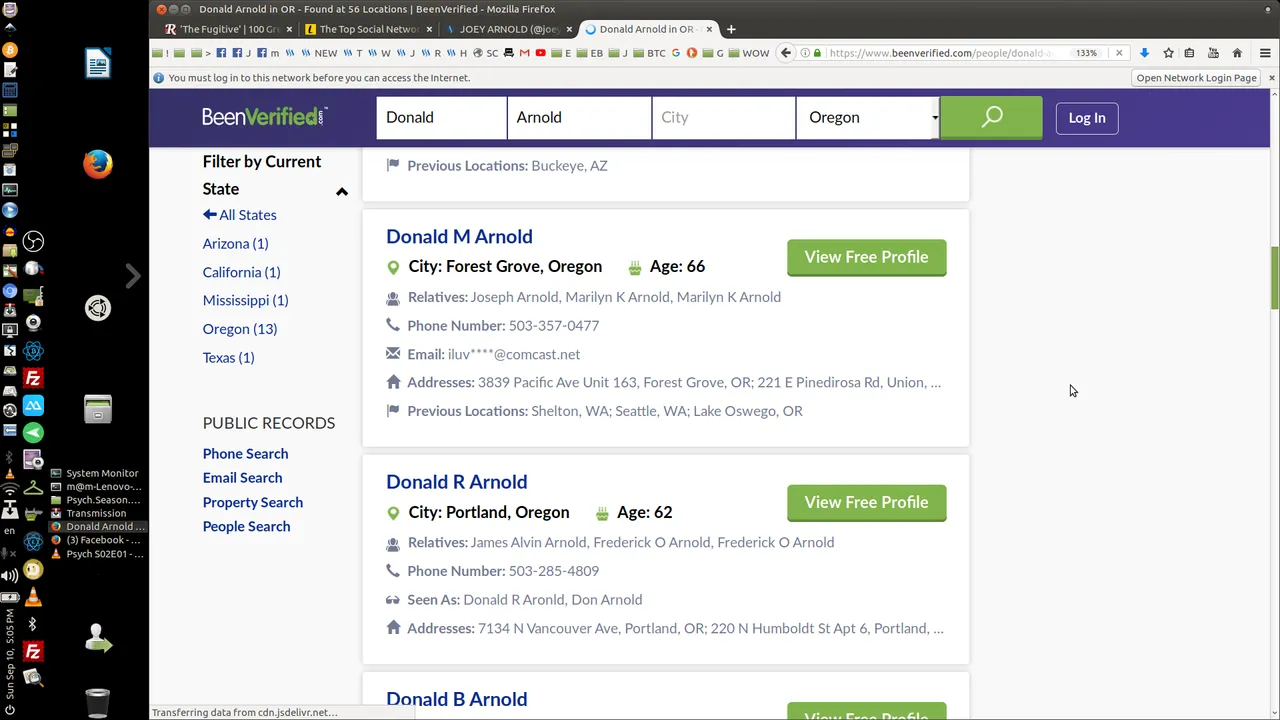The image size is (1280, 720).
Task: Open the trash can icon
Action: coord(98,703)
